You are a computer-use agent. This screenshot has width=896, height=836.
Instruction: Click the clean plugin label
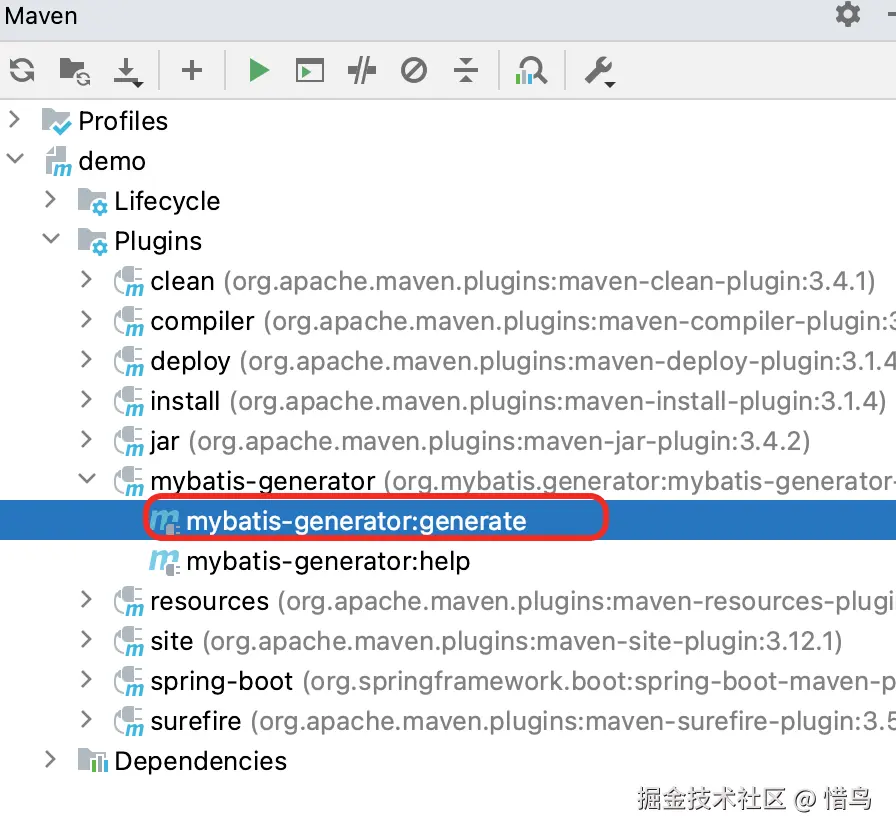tap(182, 281)
